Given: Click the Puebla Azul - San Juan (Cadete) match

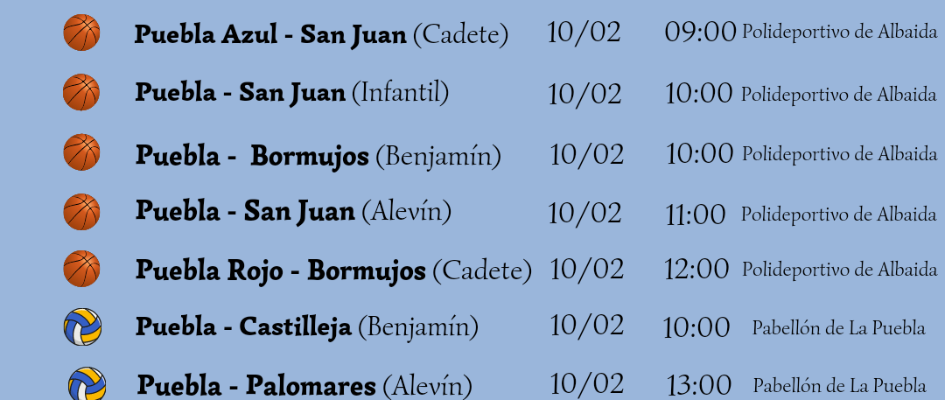Looking at the screenshot, I should (321, 35).
